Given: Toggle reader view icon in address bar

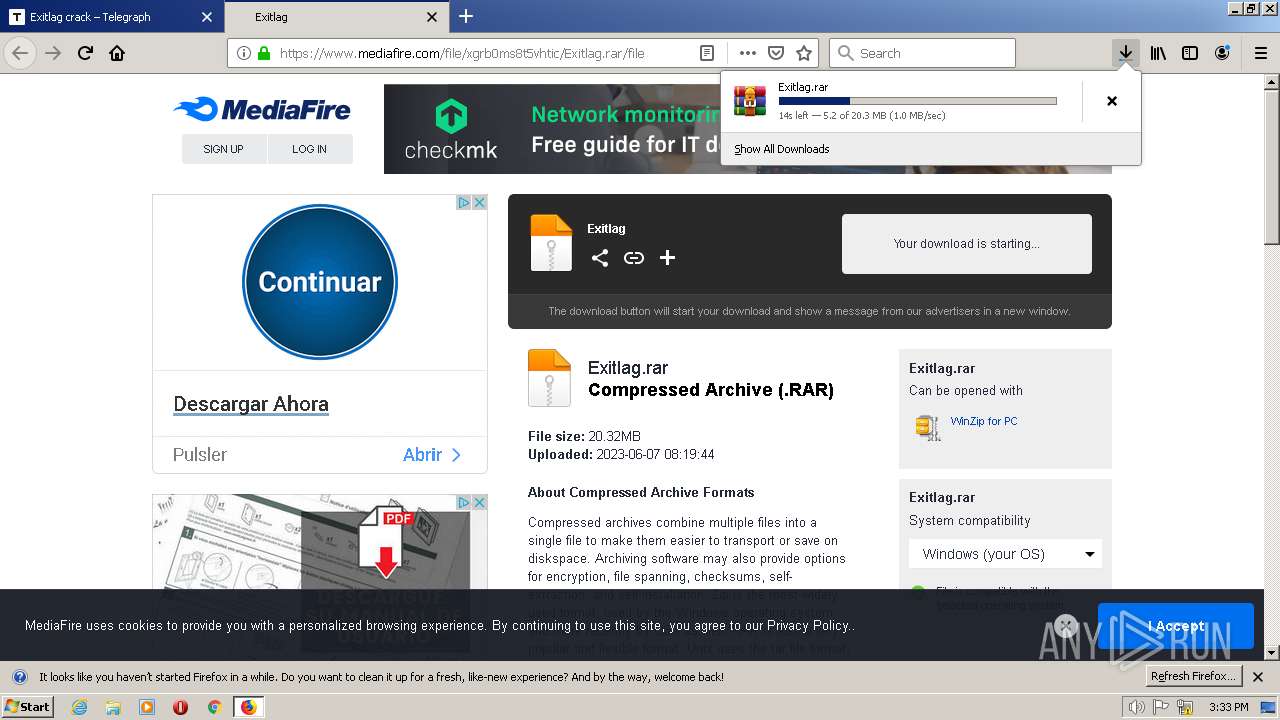Looking at the screenshot, I should (707, 53).
